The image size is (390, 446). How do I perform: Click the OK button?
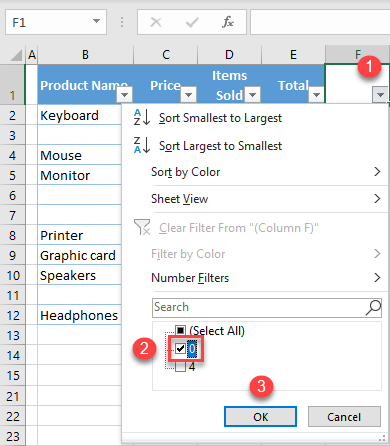point(260,417)
